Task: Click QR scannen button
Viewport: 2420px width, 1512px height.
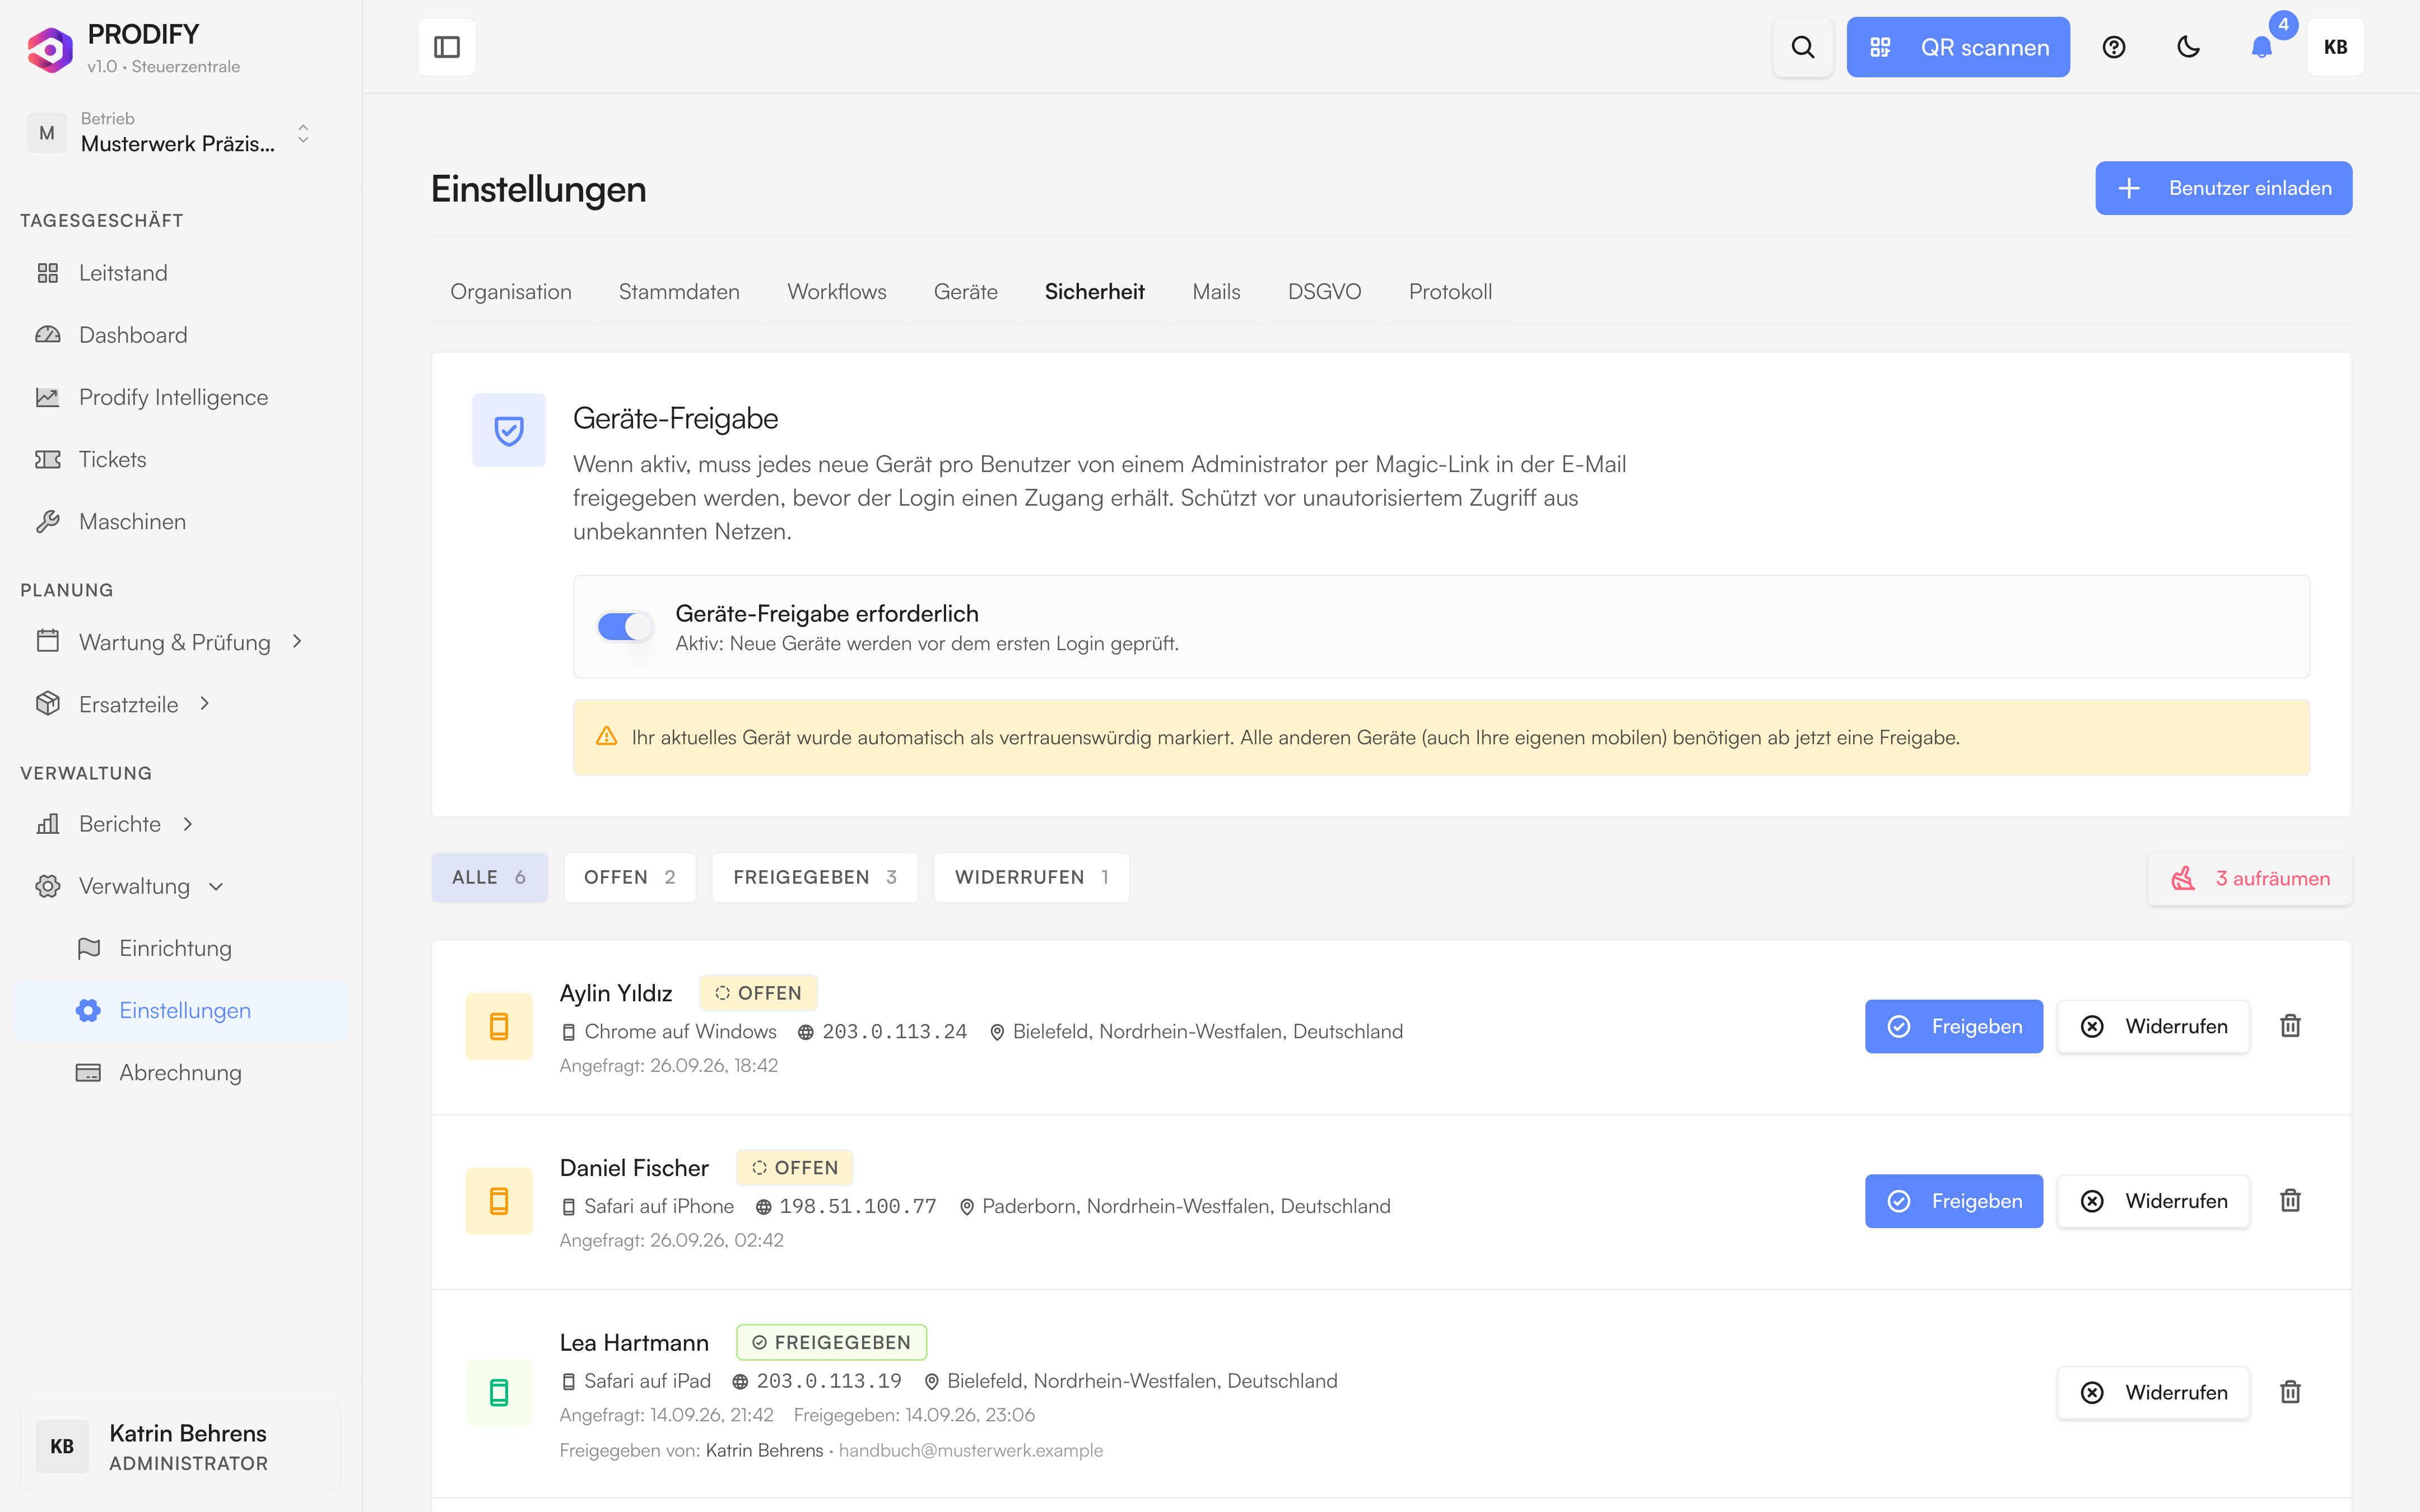Action: point(1958,47)
